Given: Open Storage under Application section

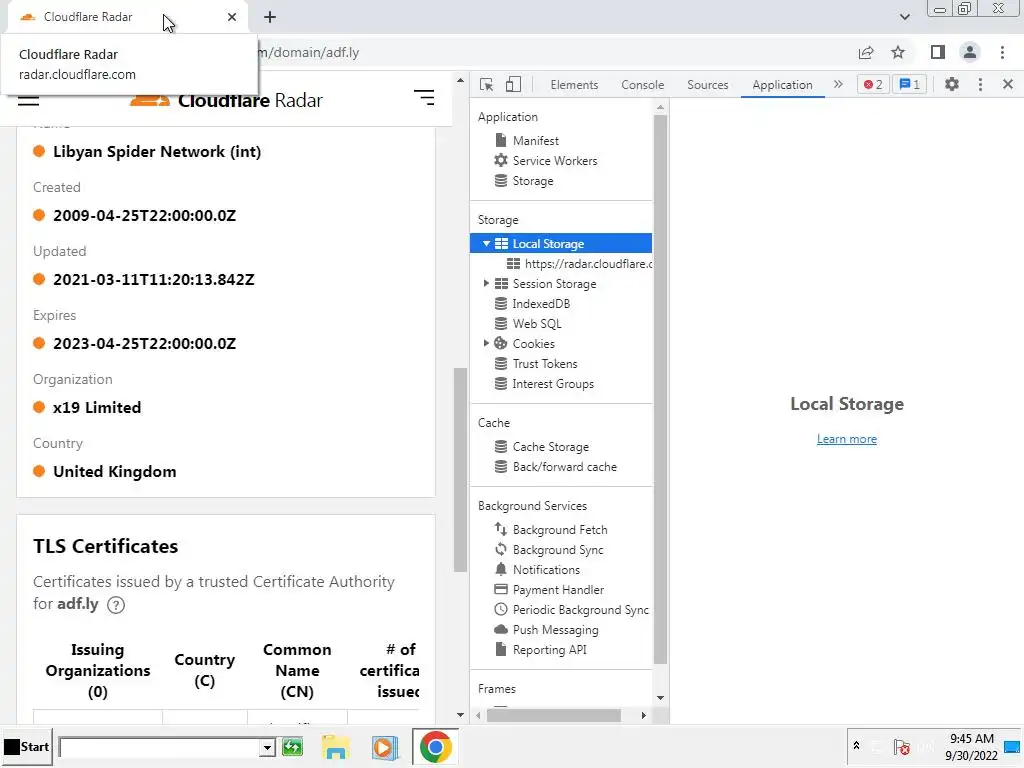Looking at the screenshot, I should (x=533, y=181).
